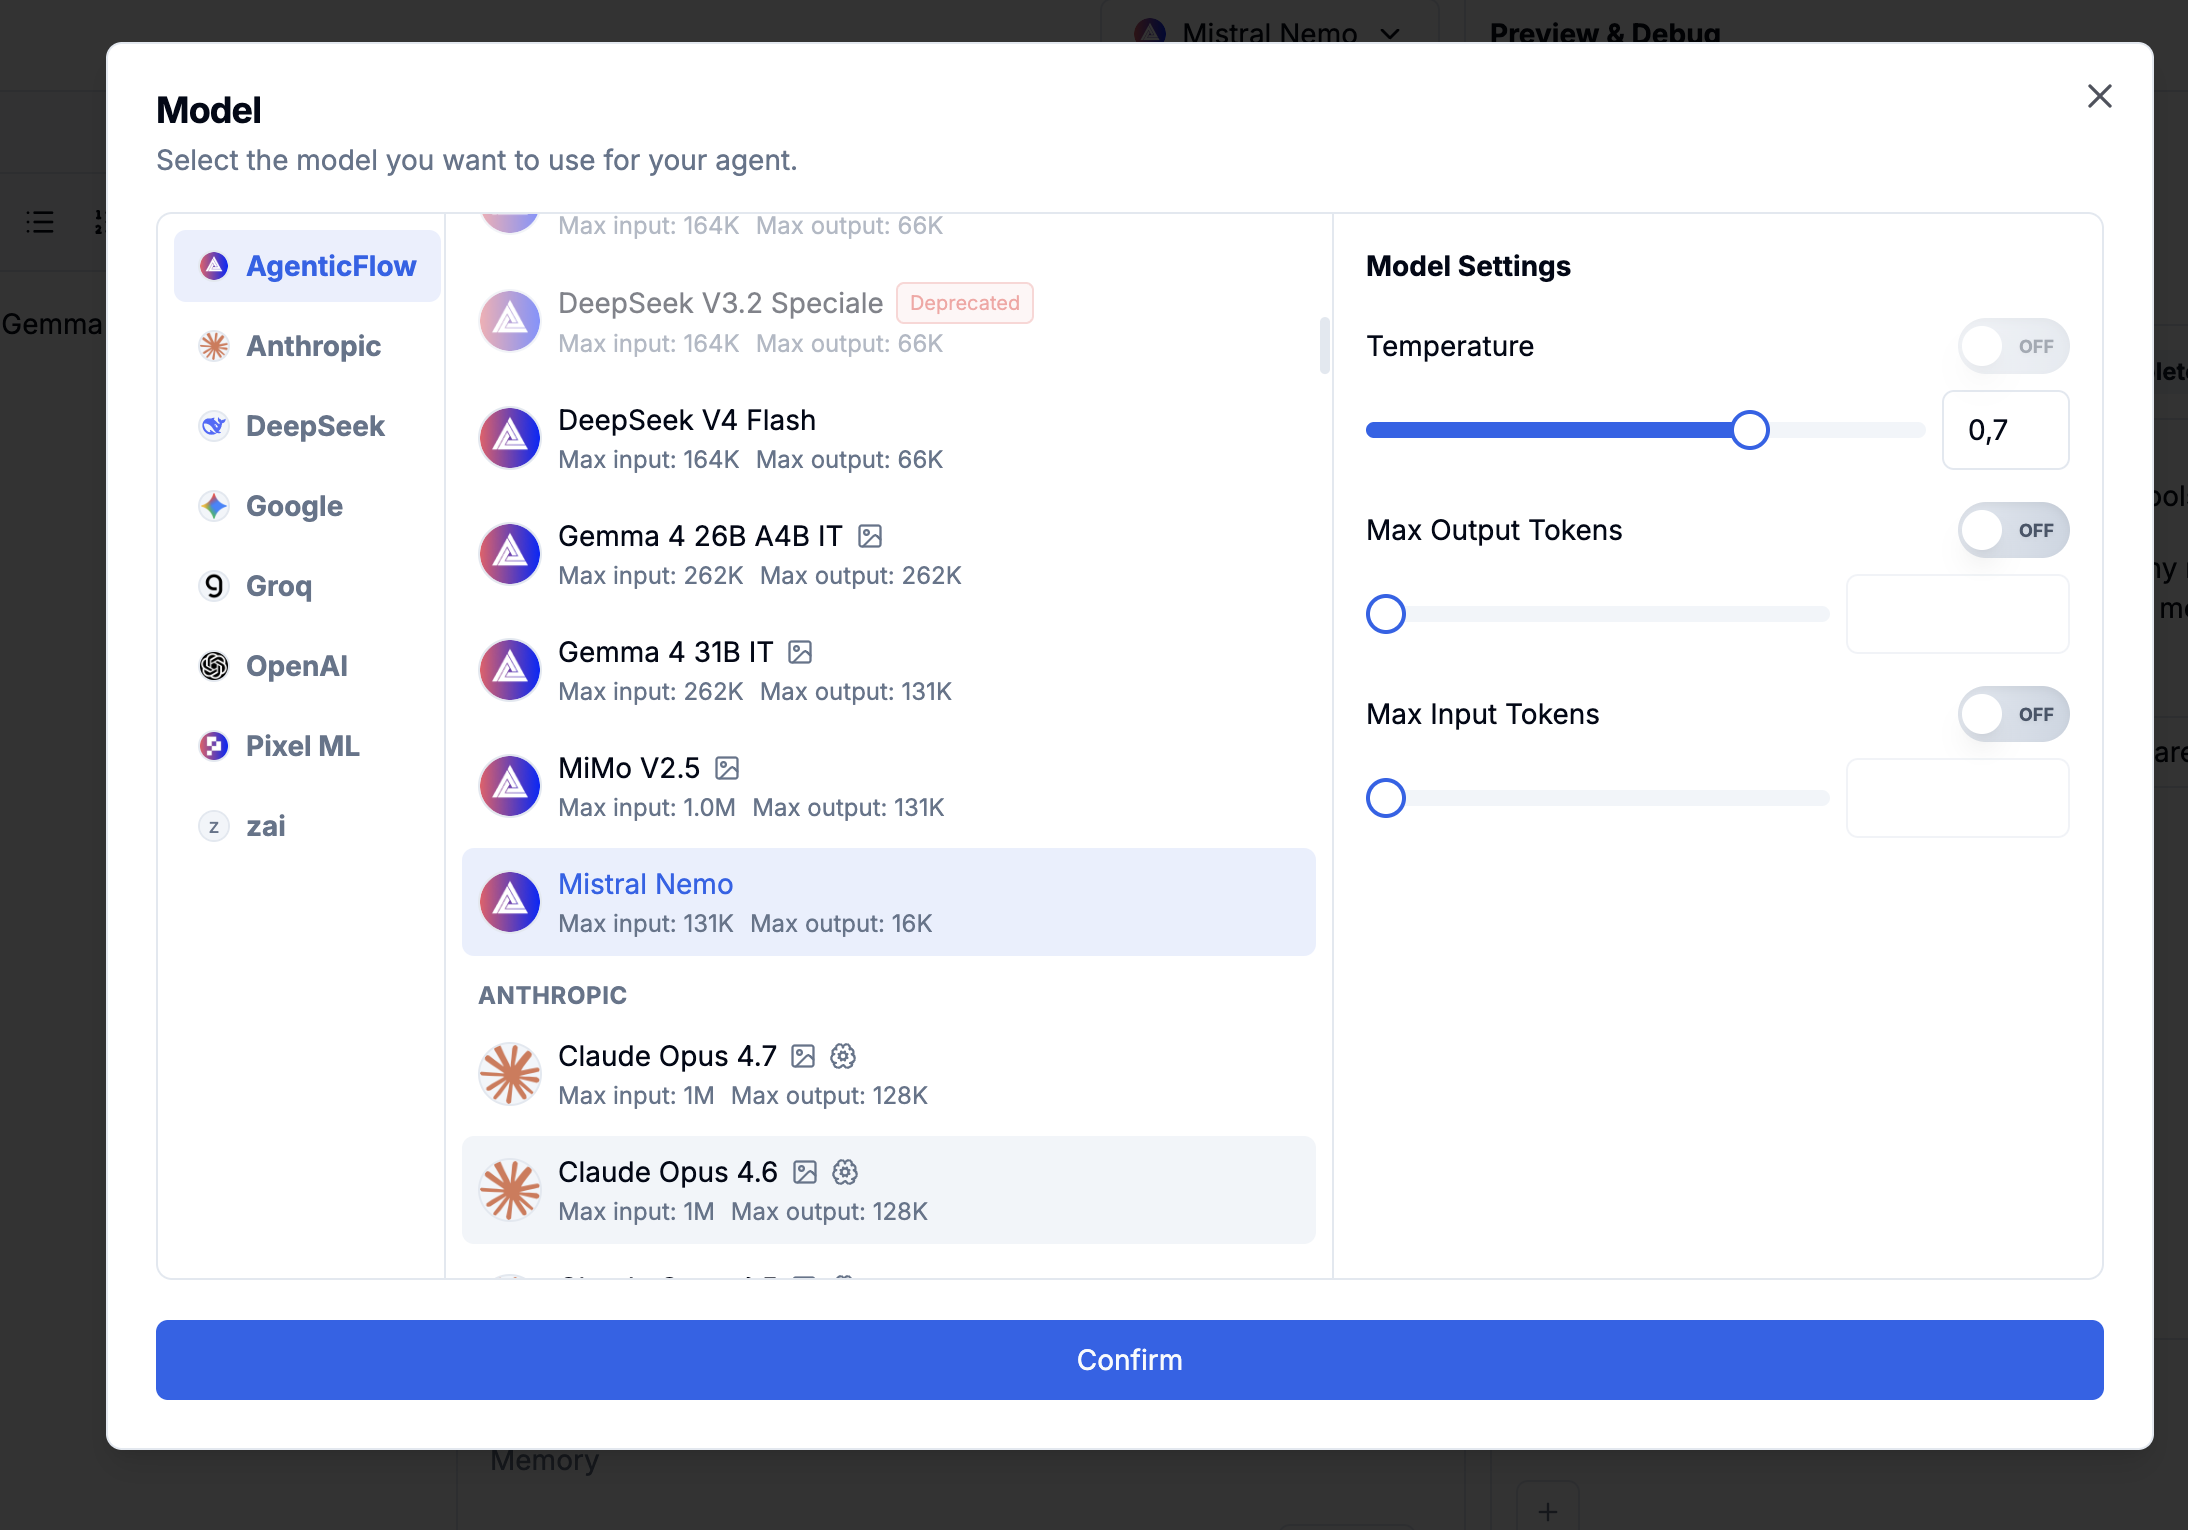Click the Gemma 4 31B IT logo icon

(x=510, y=670)
